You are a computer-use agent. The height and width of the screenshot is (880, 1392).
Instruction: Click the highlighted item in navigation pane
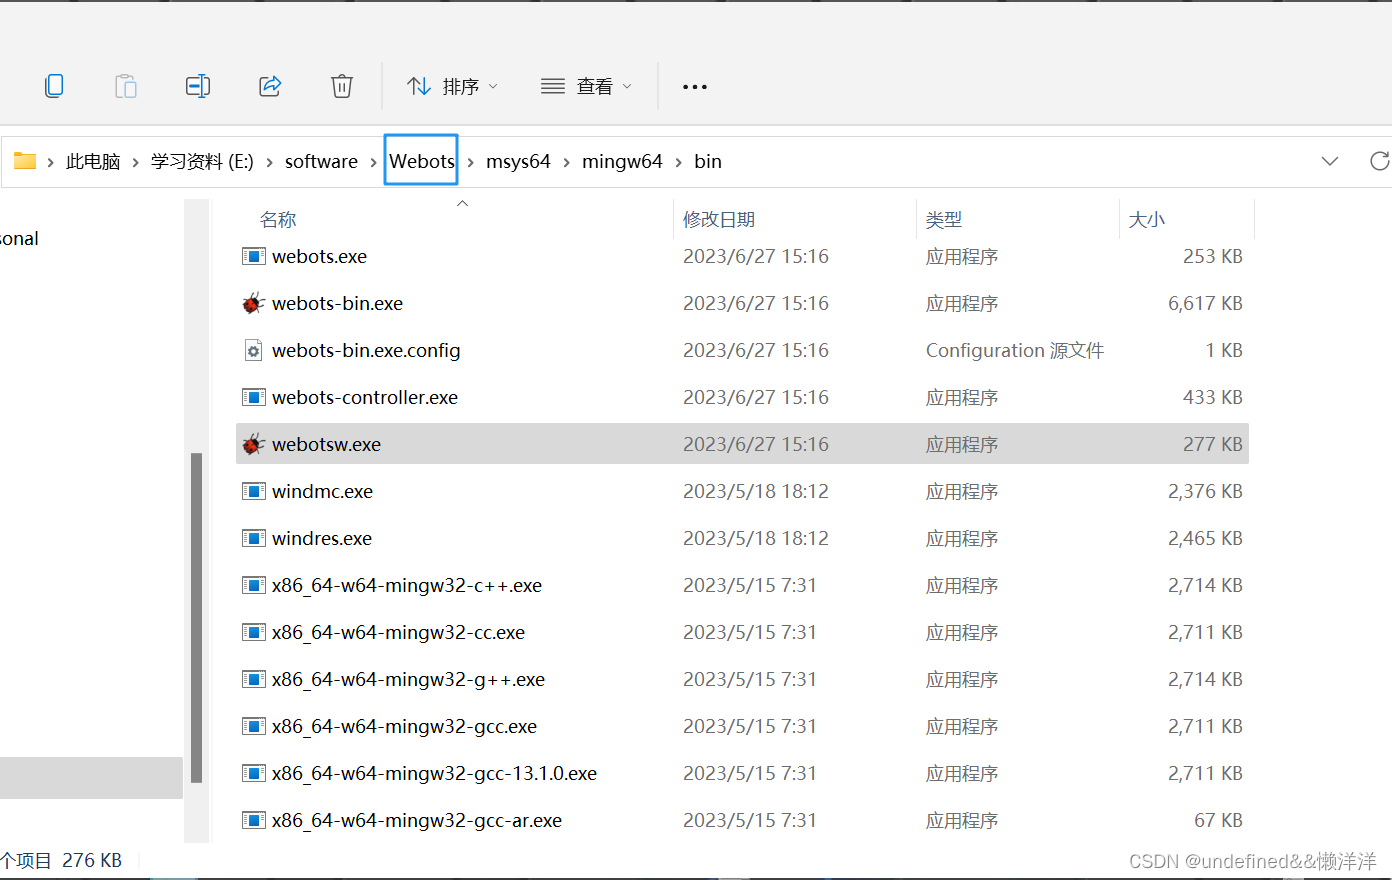[x=91, y=777]
